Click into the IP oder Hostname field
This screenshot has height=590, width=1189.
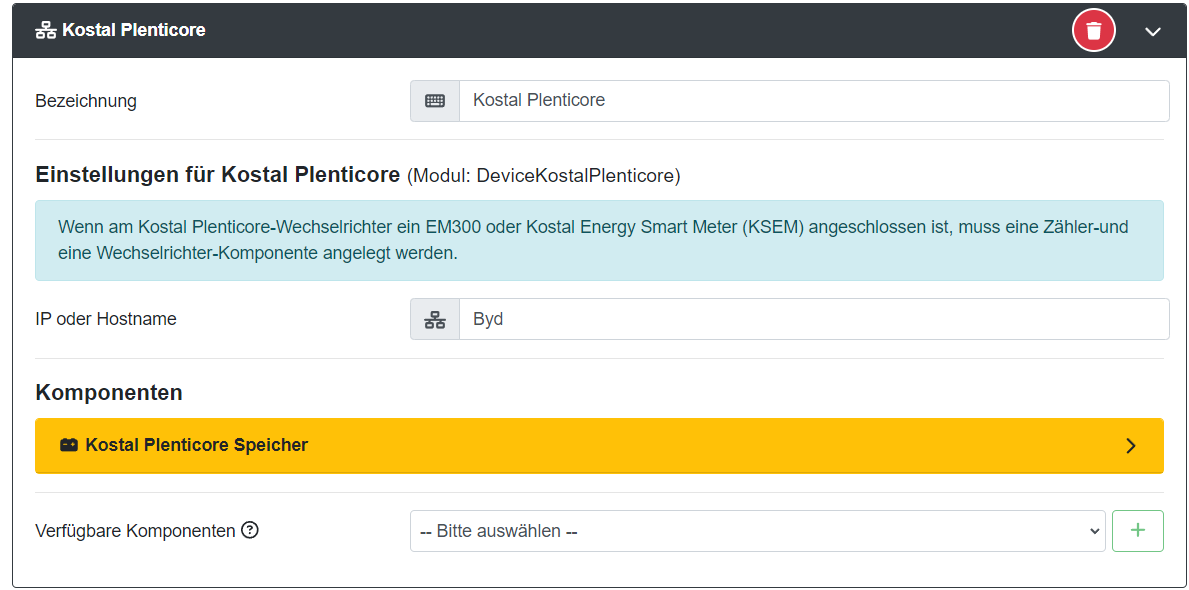coord(813,320)
